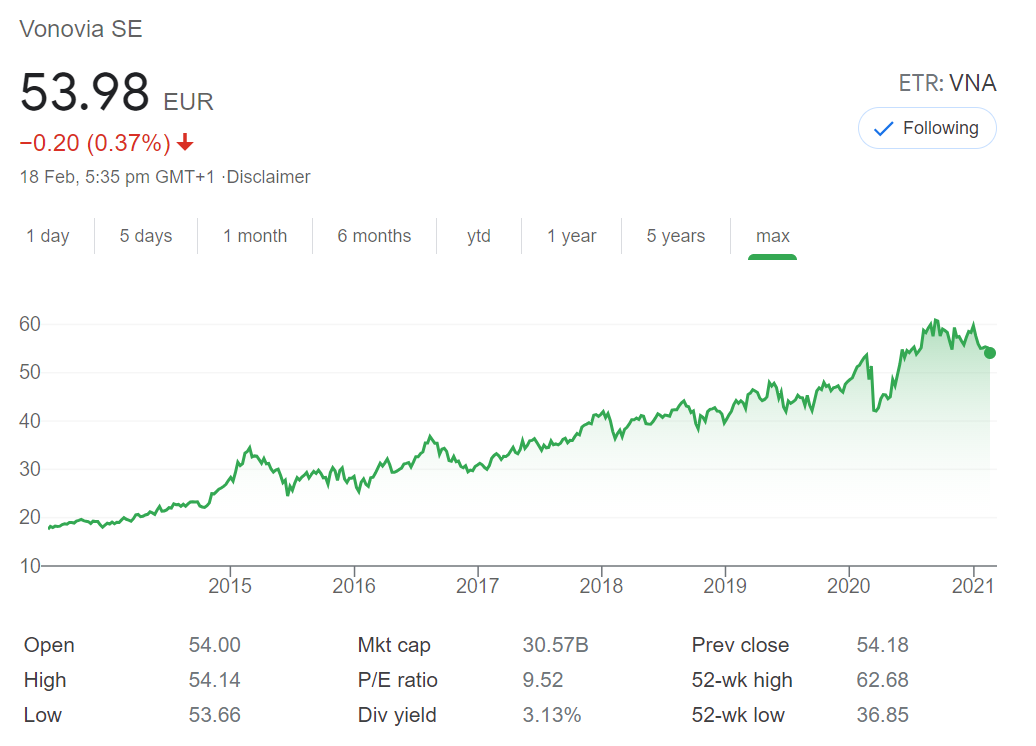This screenshot has height=746, width=1036.
Task: Click the Vonovia SE title
Action: click(x=81, y=29)
